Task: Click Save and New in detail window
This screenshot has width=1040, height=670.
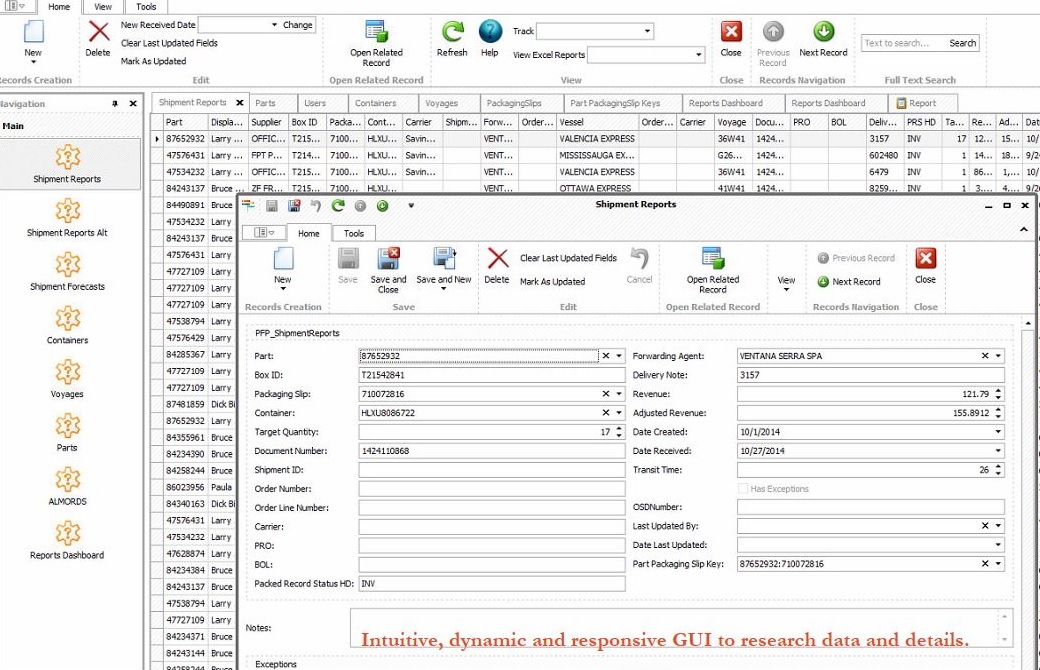Action: point(444,269)
